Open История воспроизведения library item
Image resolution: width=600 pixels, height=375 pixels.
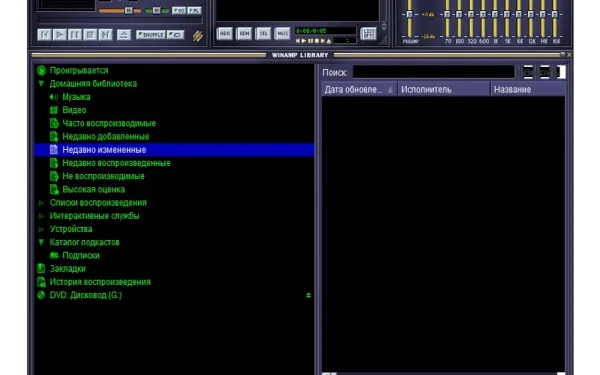pyautogui.click(x=100, y=282)
